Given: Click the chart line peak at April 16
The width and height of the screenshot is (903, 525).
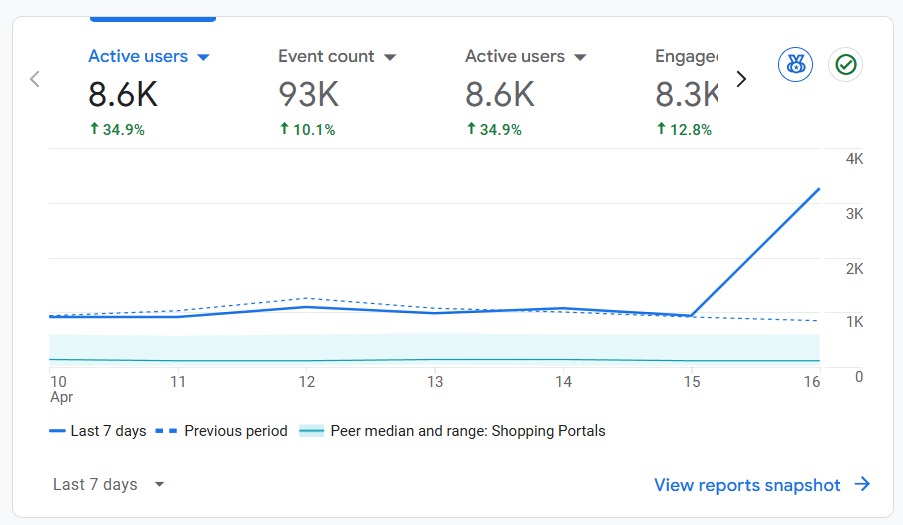Looking at the screenshot, I should point(819,189).
